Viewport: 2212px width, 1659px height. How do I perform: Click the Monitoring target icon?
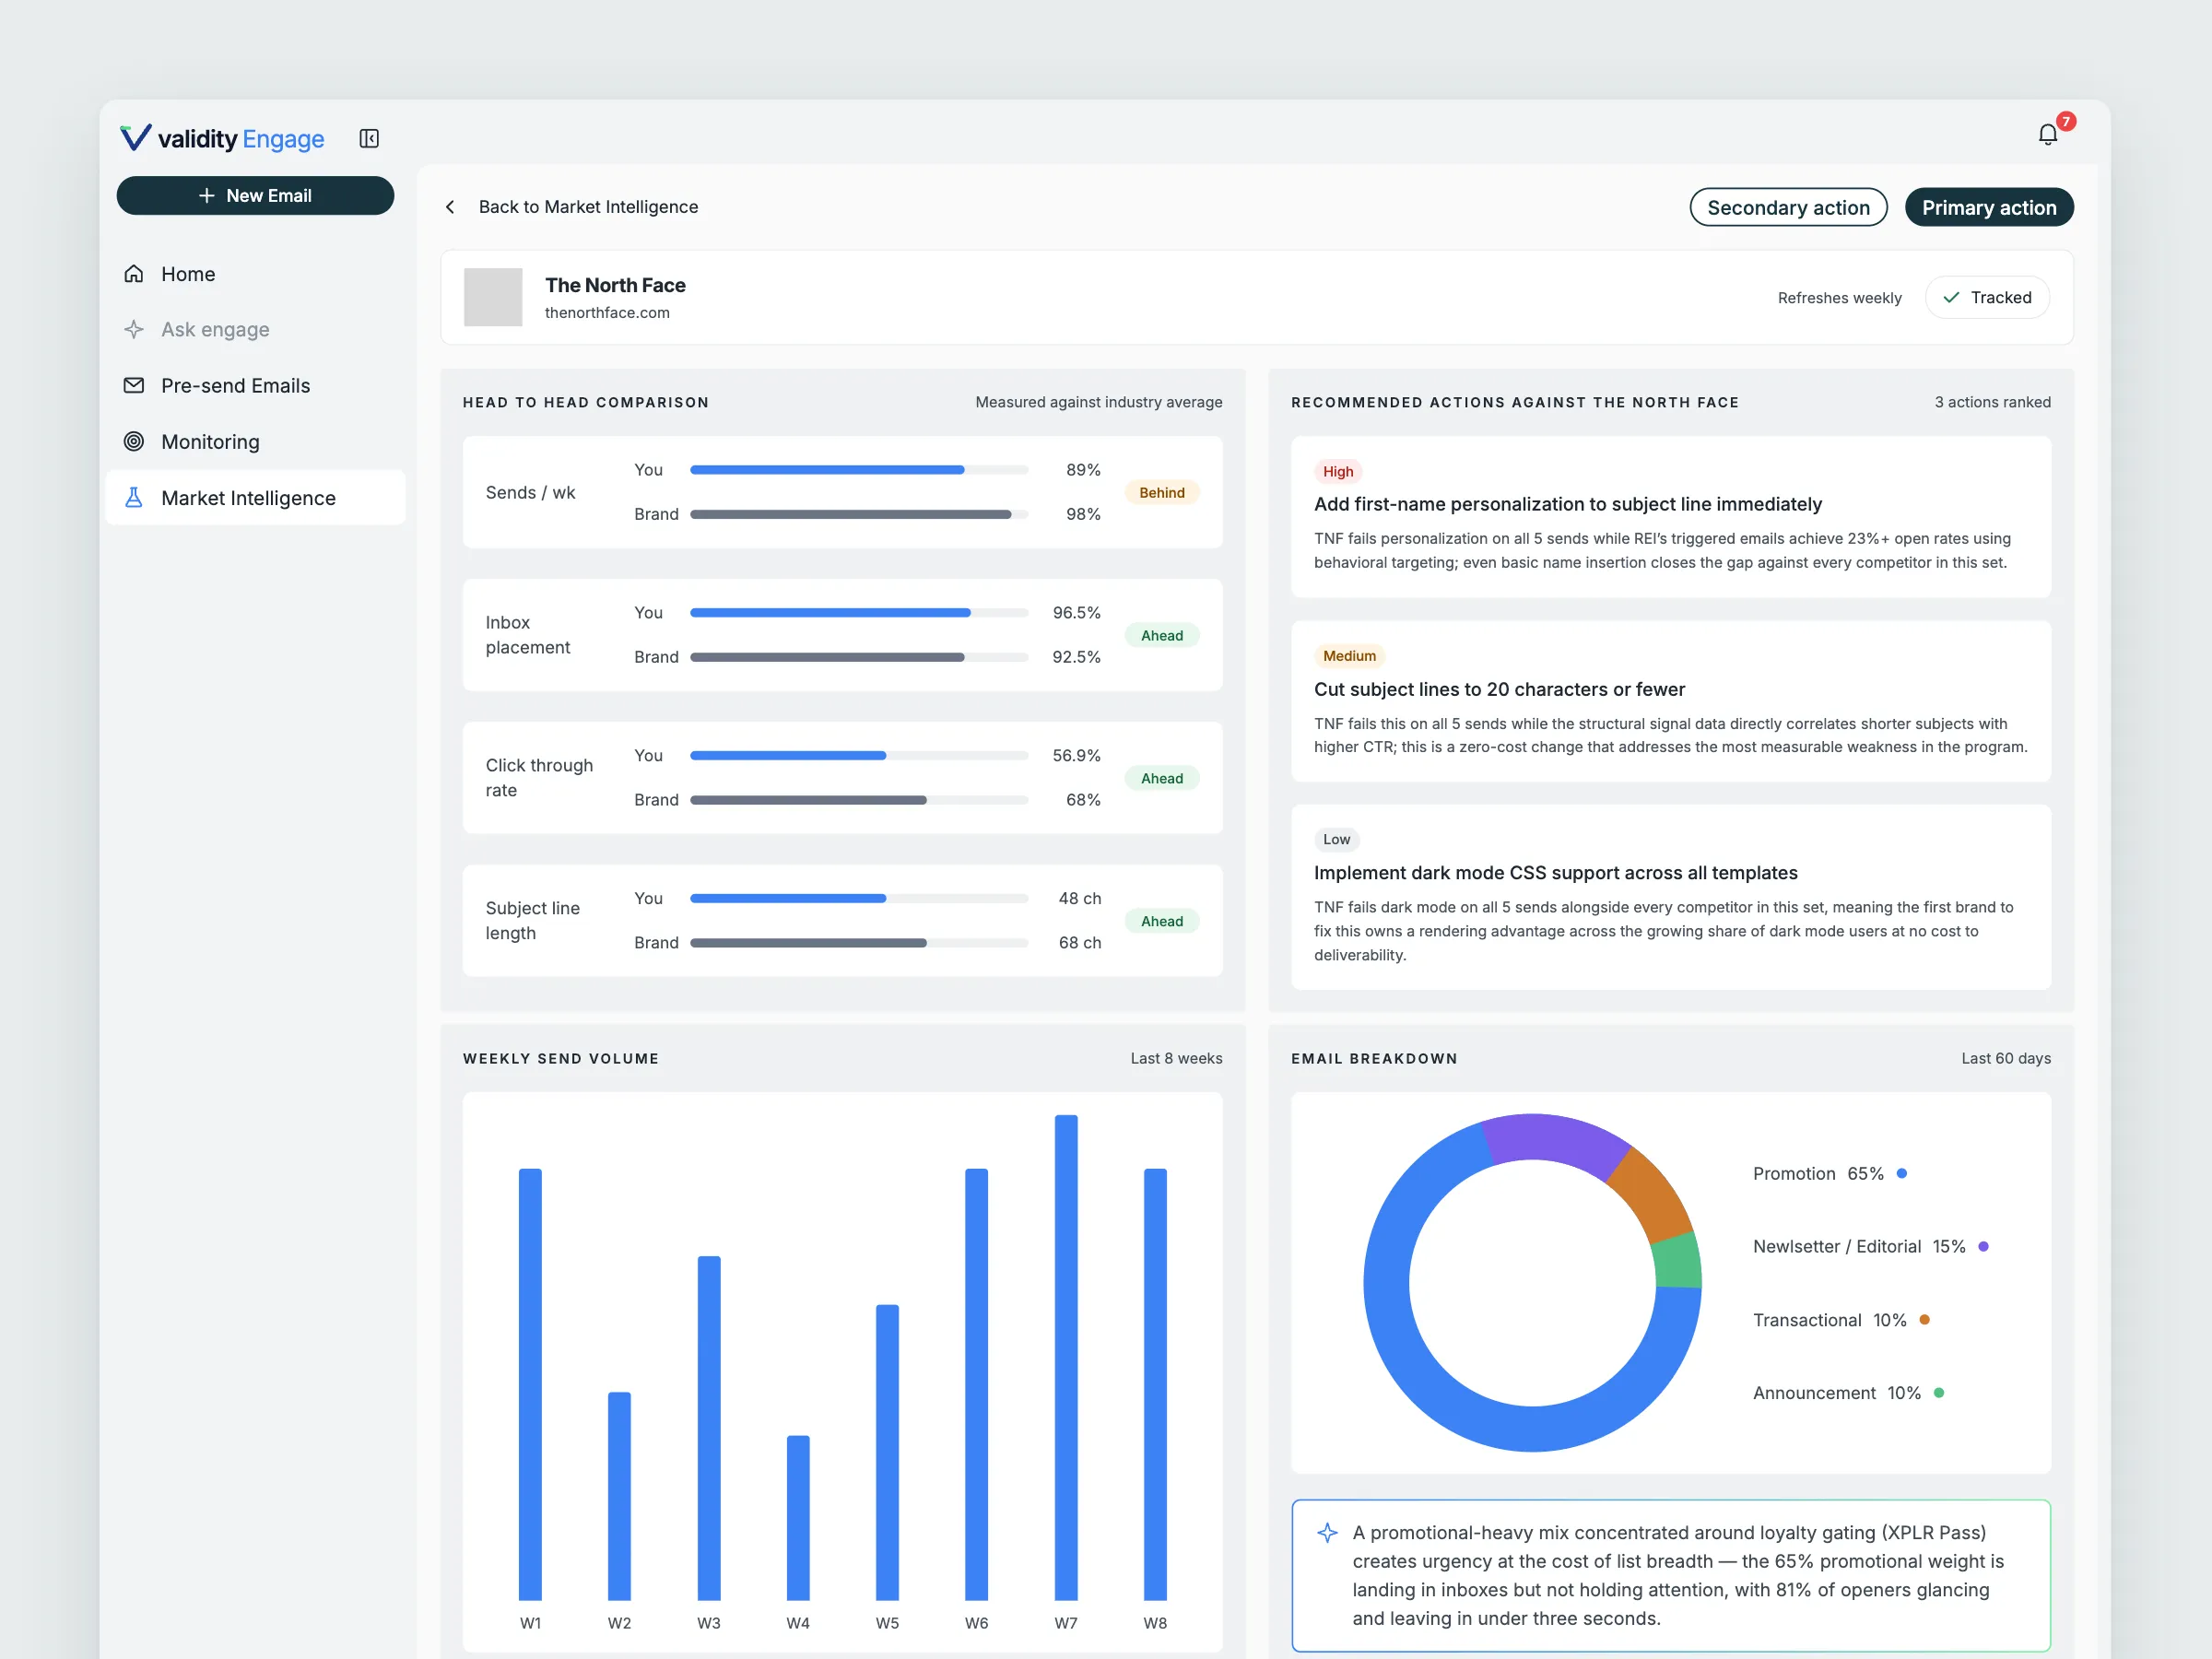tap(134, 441)
